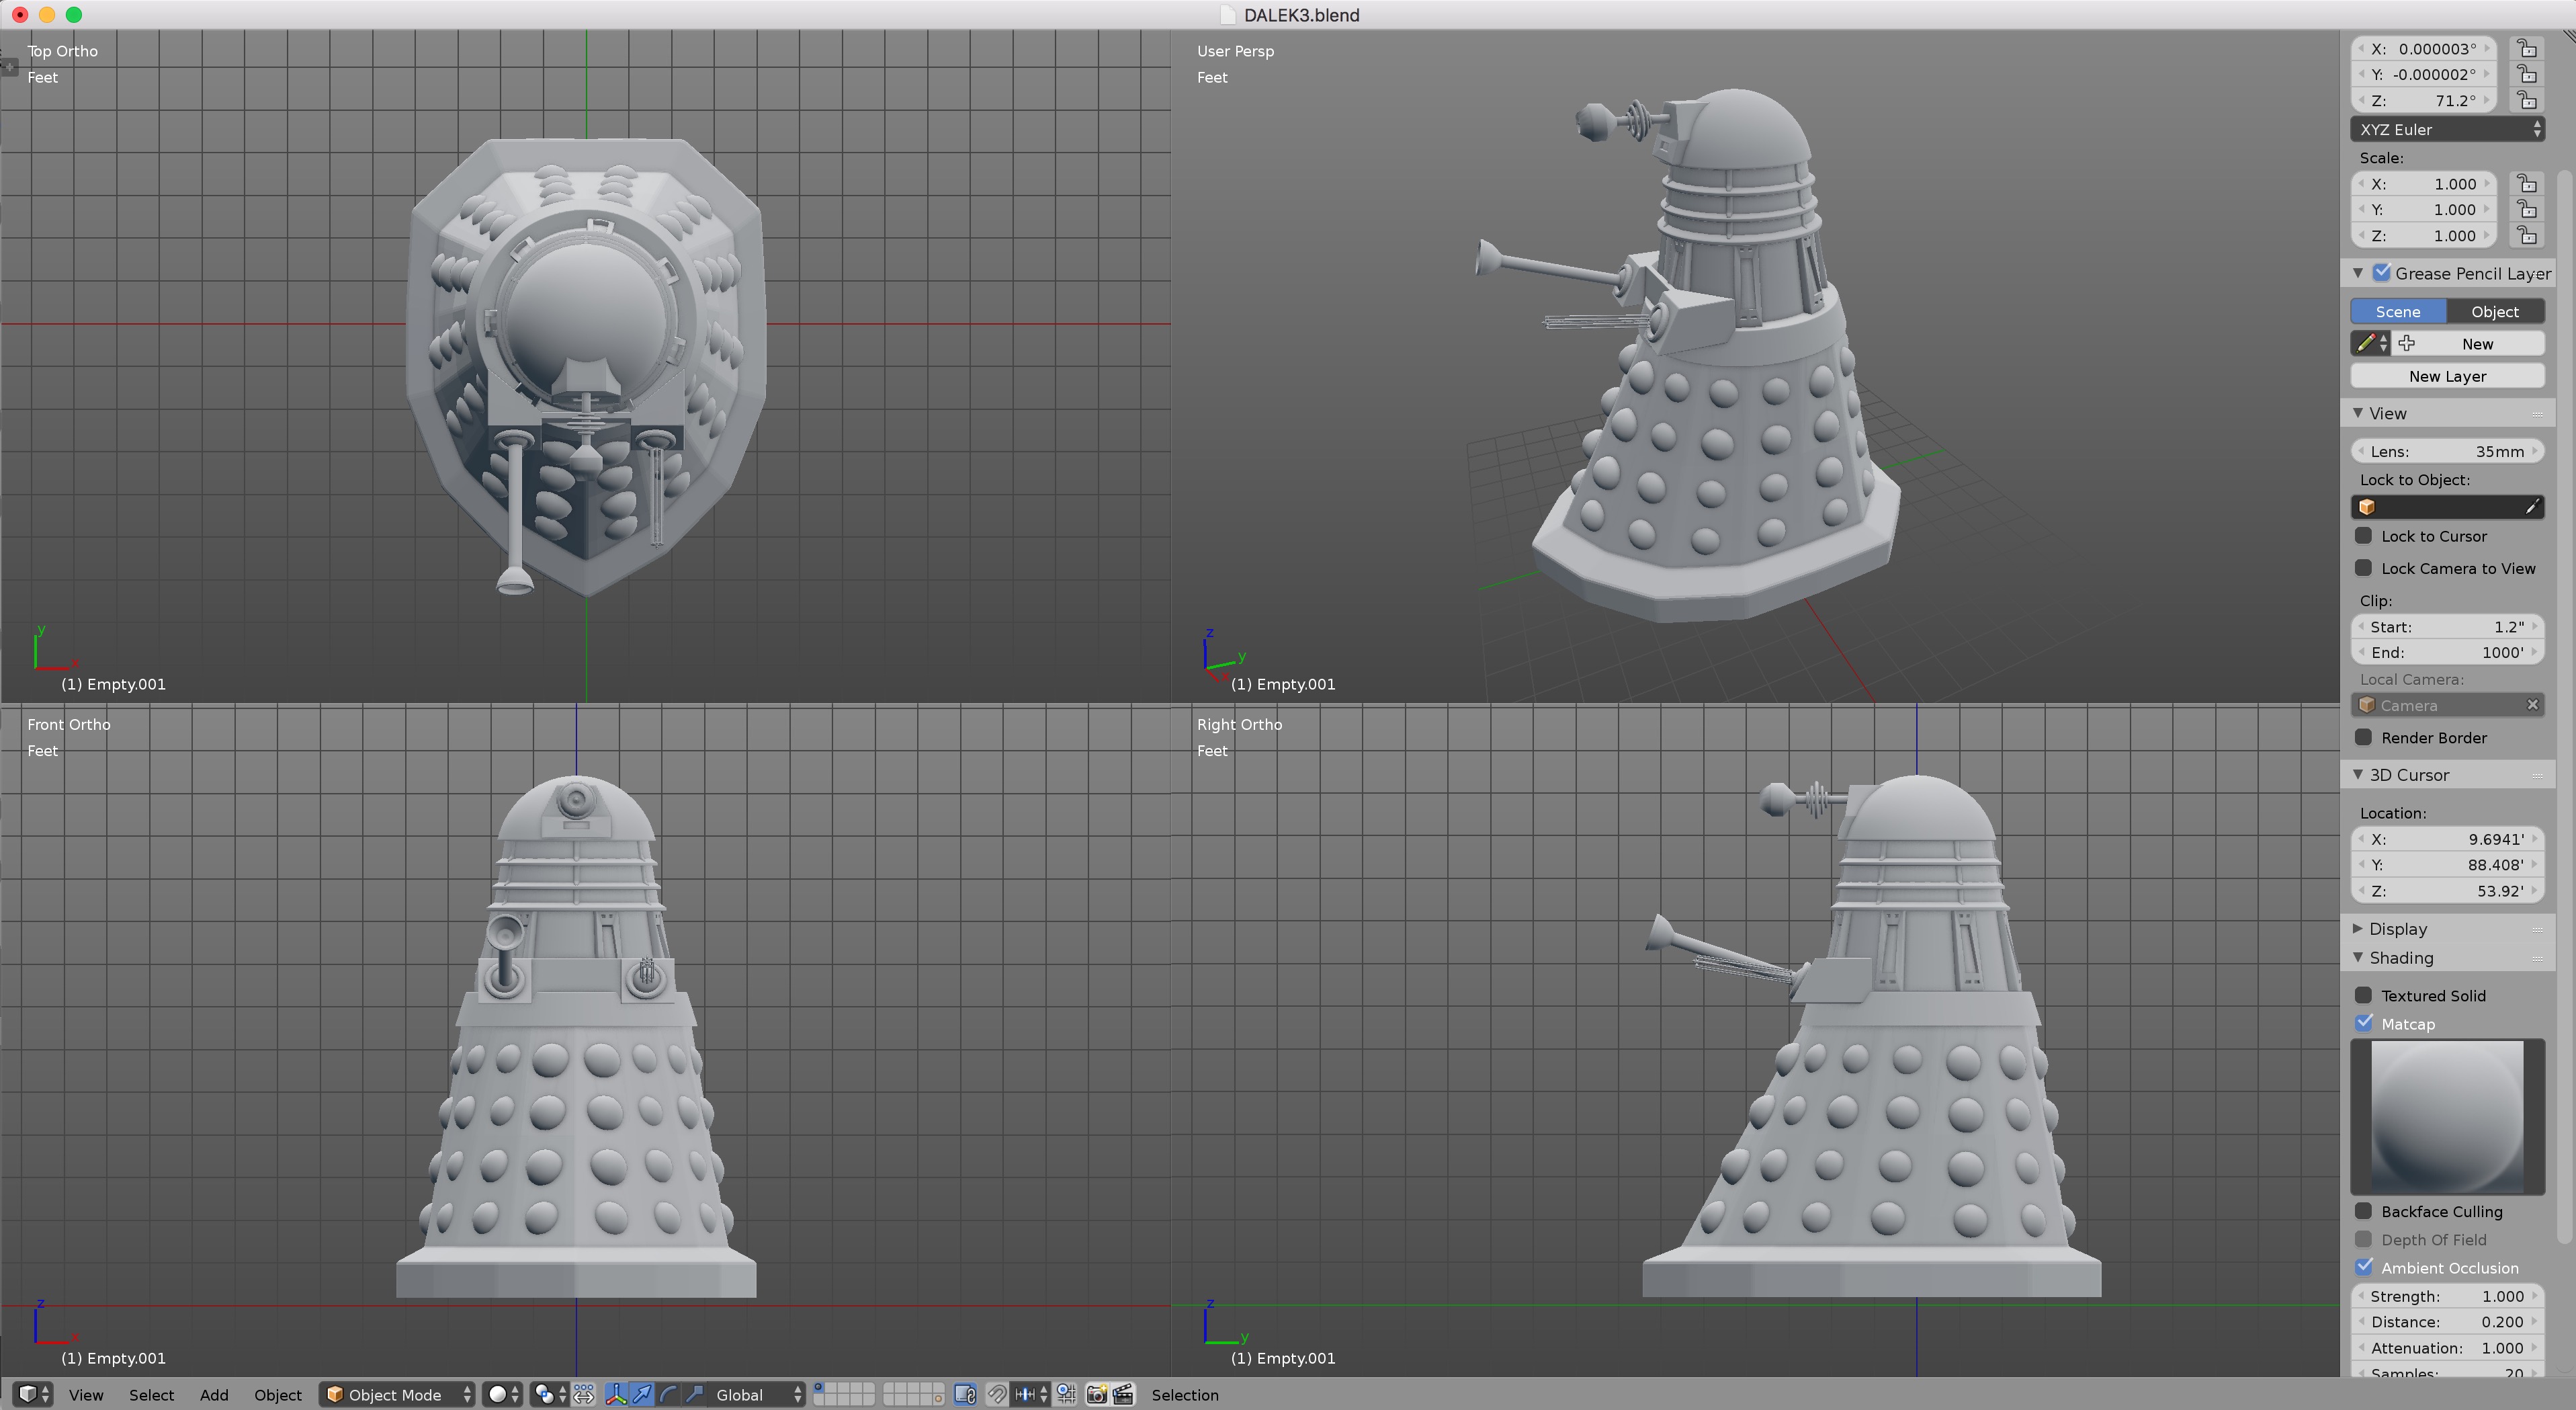2576x1410 pixels.
Task: Open the Add menu
Action: tap(214, 1394)
